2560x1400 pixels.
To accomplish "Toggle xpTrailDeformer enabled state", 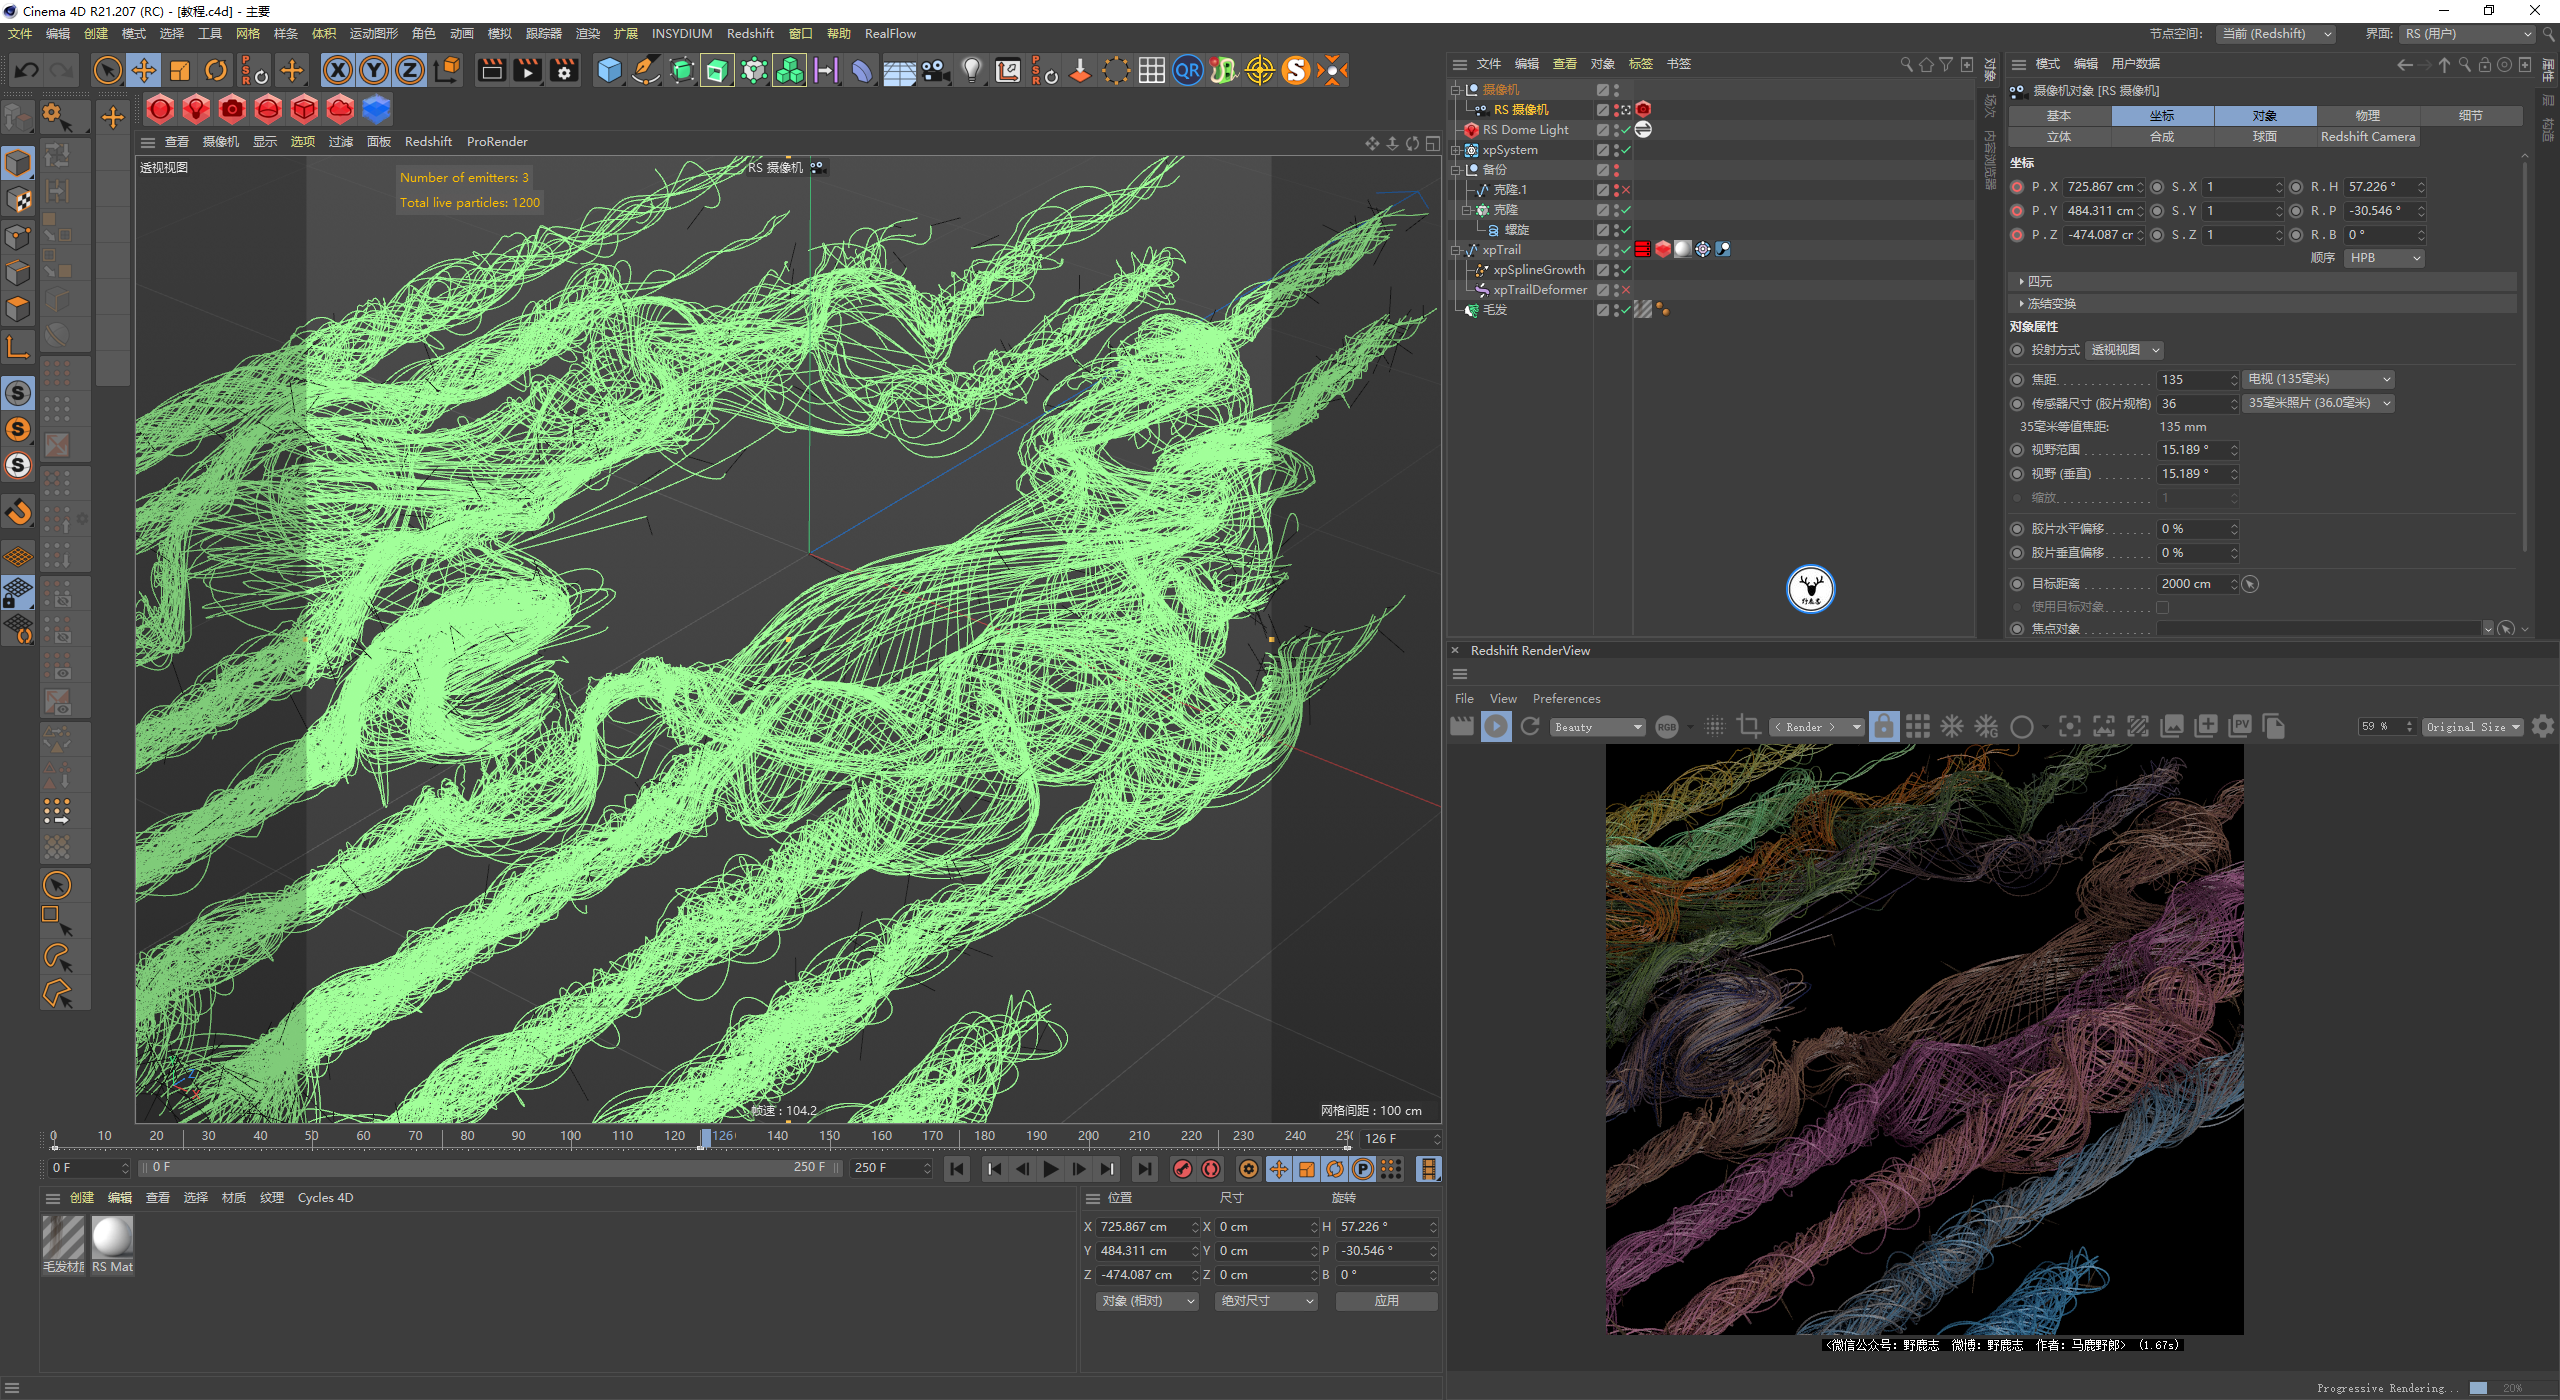I will coord(1625,290).
